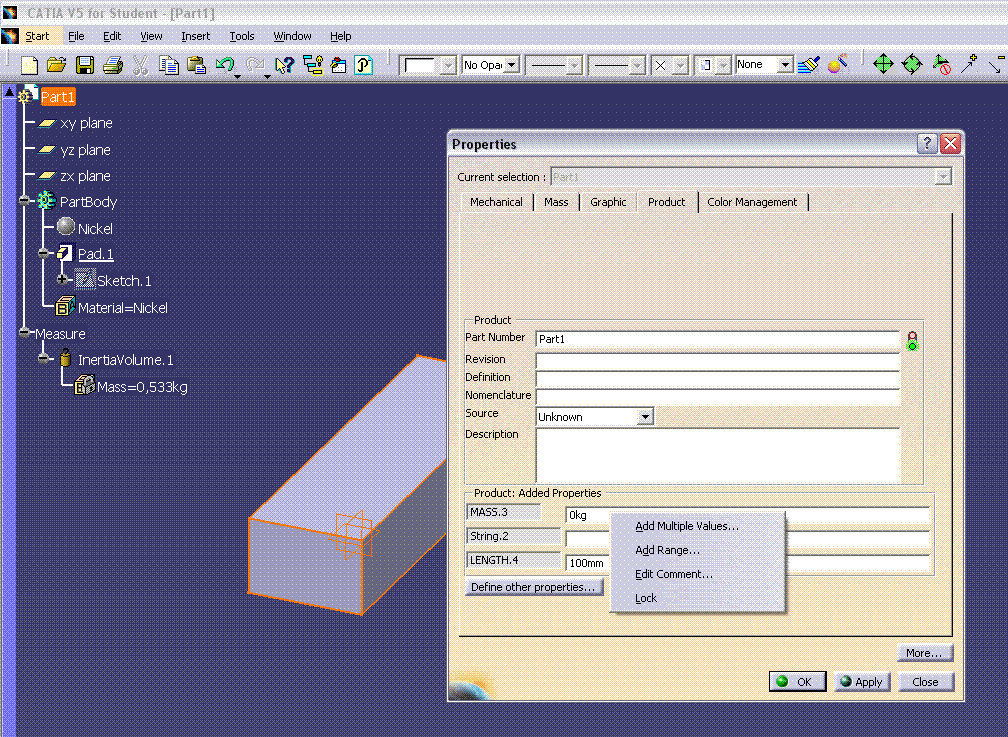The image size is (1008, 737).
Task: Click the question mark help button in Properties
Action: tap(926, 143)
